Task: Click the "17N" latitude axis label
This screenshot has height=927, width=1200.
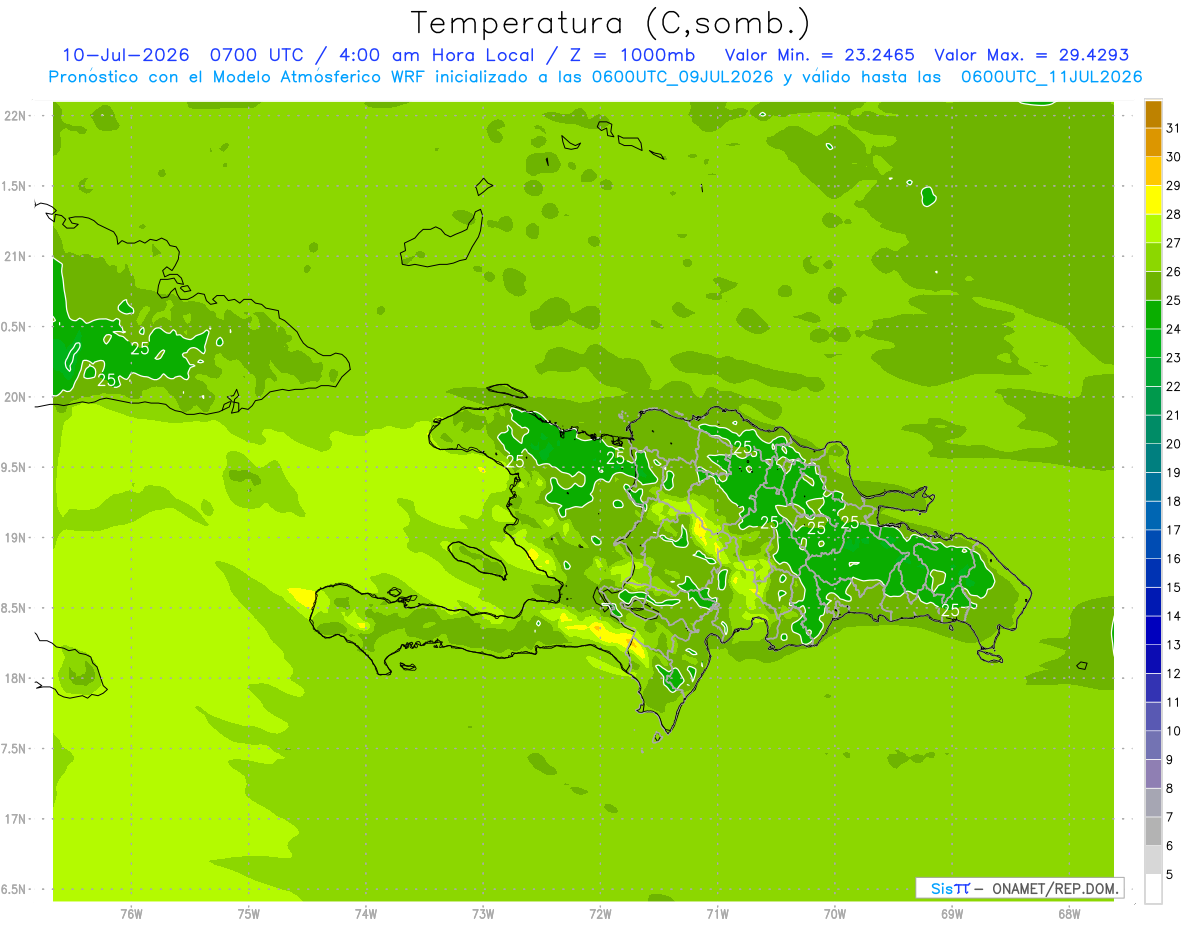Action: coord(17,819)
